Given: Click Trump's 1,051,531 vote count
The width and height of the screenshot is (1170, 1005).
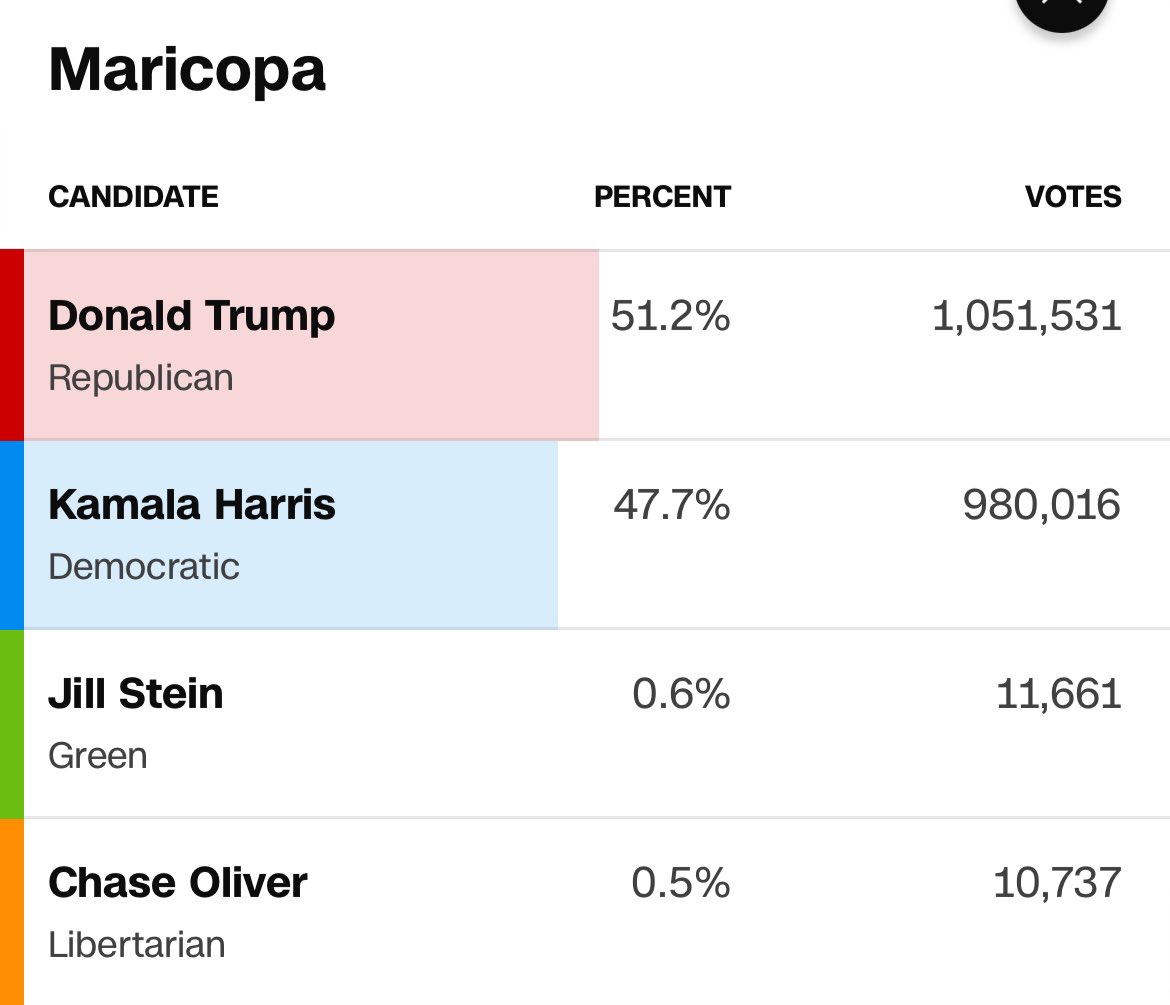Looking at the screenshot, I should tap(1026, 316).
